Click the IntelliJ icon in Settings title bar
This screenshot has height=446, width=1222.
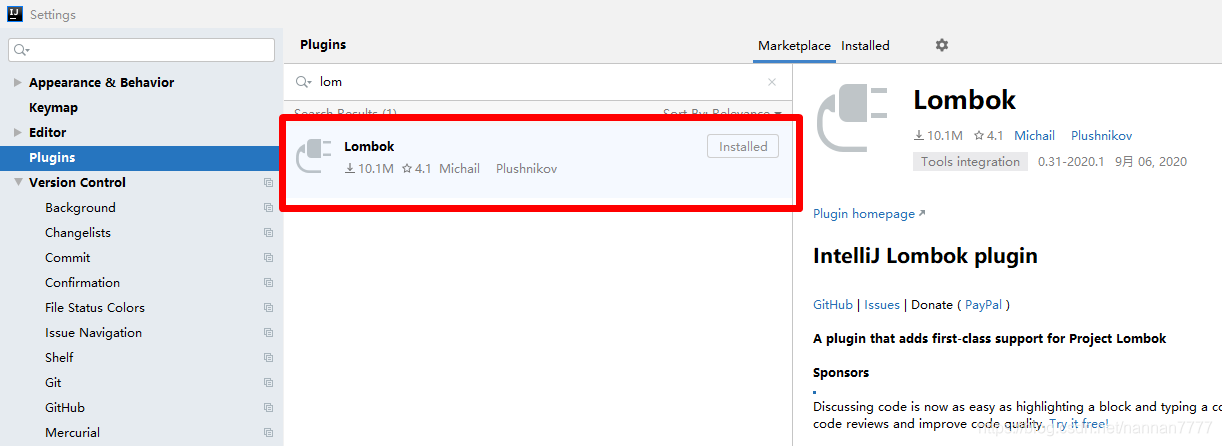[x=15, y=15]
